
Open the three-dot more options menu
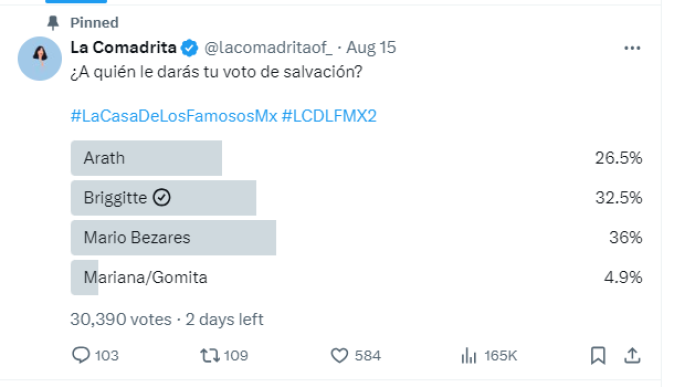tap(632, 48)
